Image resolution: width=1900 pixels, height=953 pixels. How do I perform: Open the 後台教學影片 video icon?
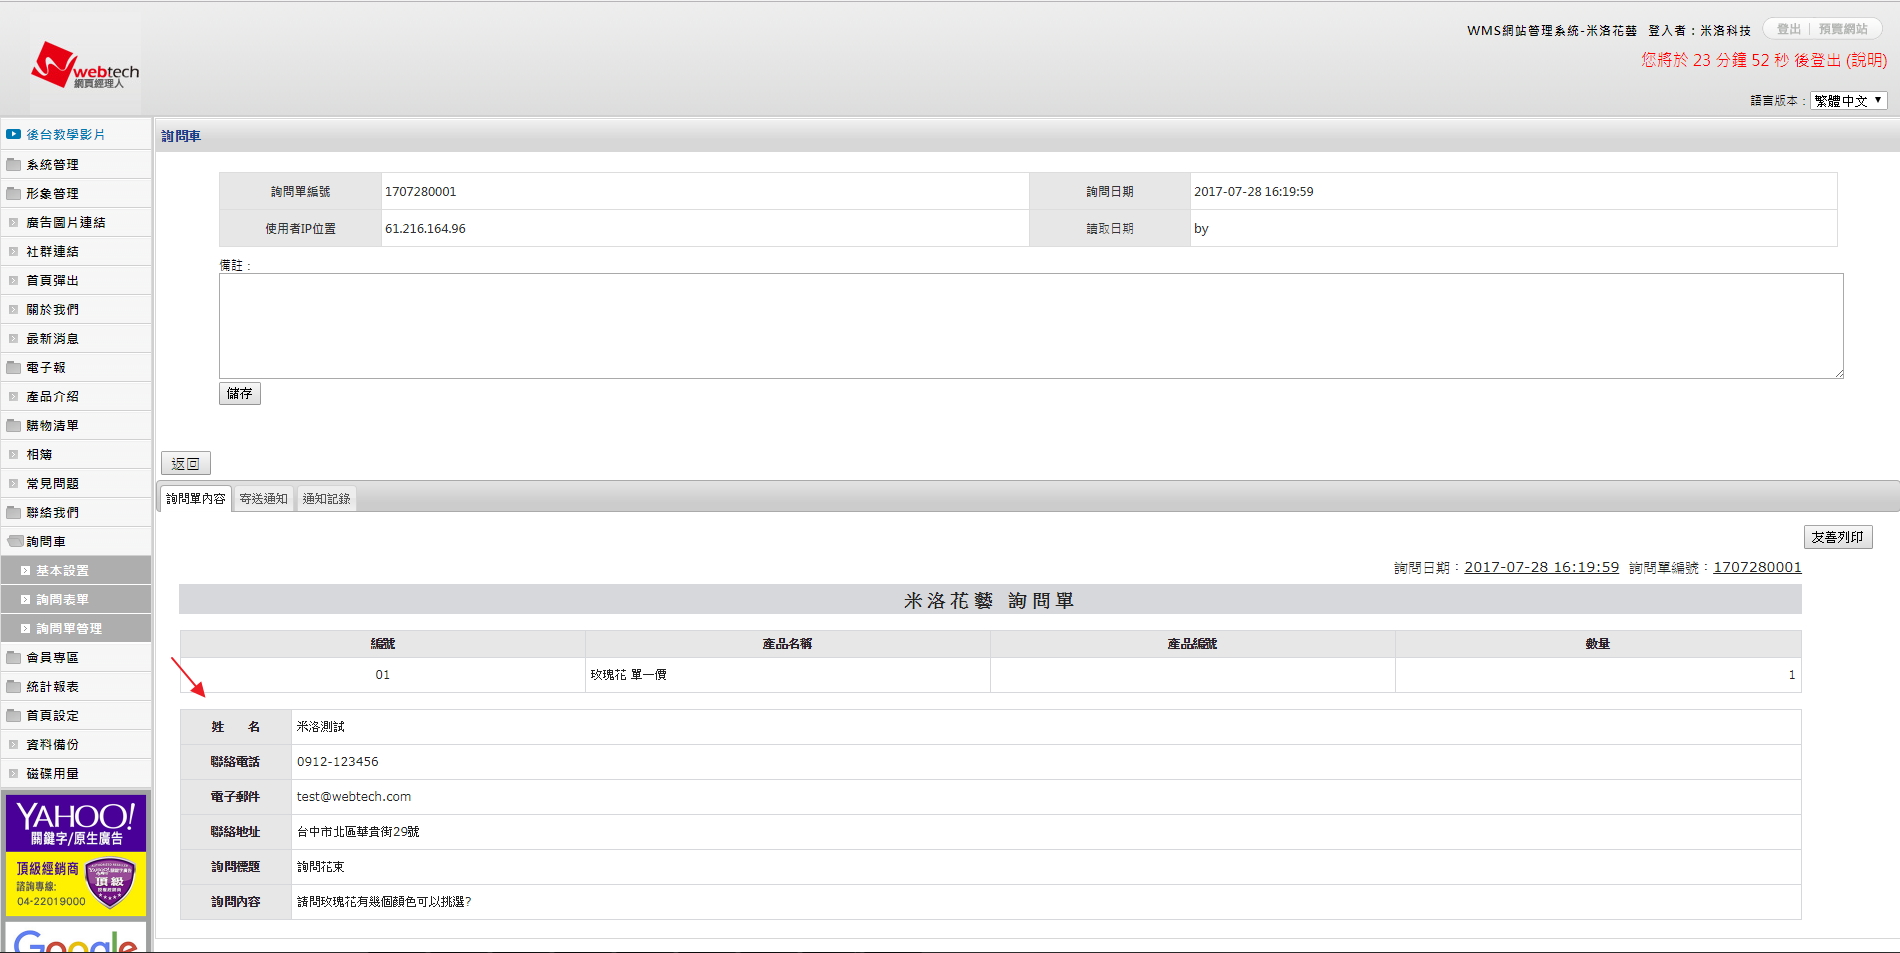(14, 134)
